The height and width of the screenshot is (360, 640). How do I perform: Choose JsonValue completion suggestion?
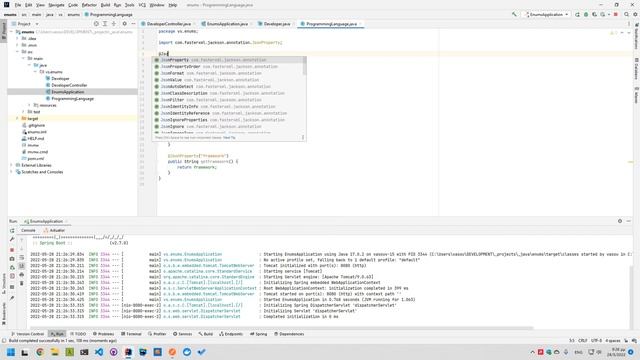(228, 80)
